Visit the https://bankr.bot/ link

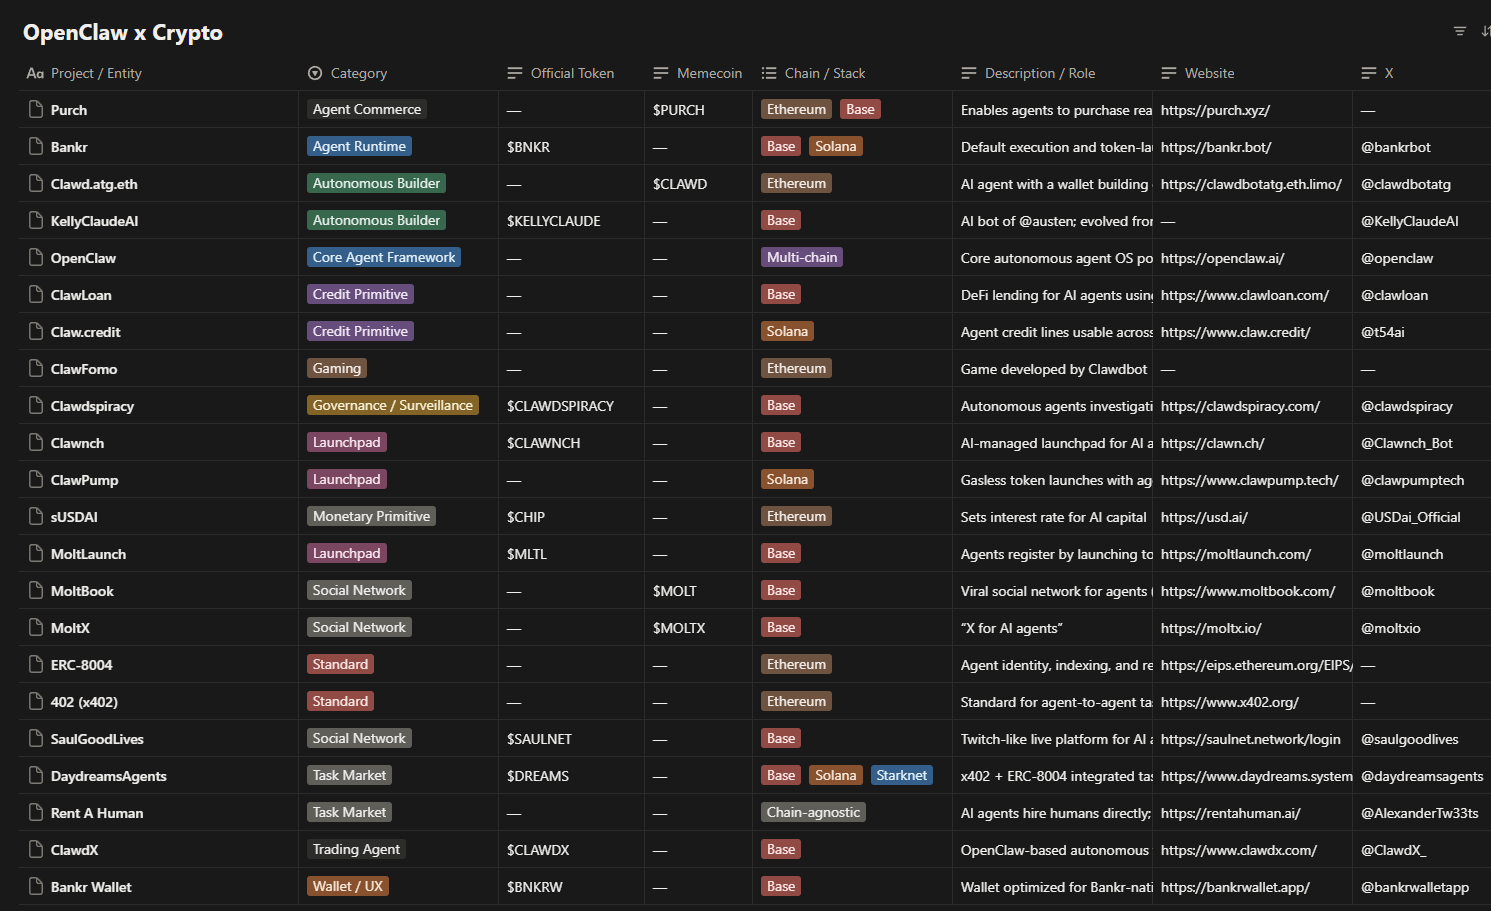tap(1216, 147)
